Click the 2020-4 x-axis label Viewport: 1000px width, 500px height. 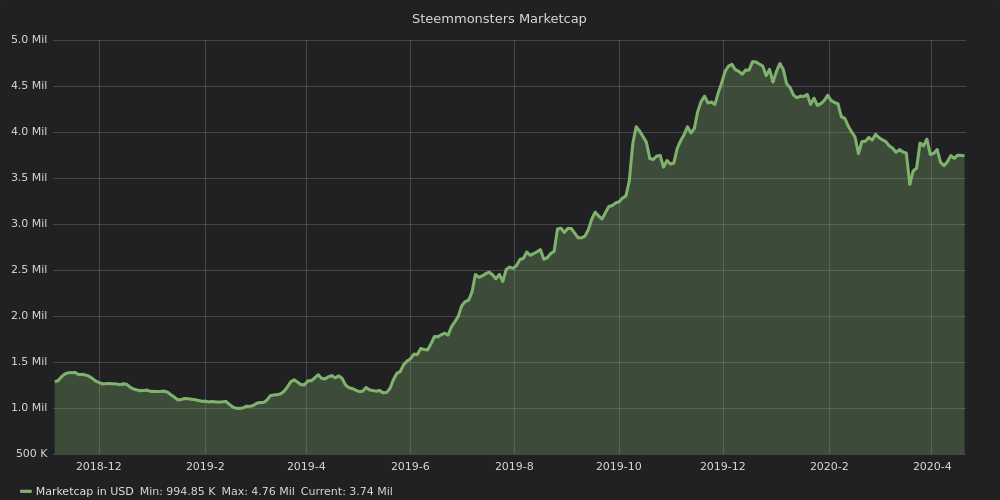[932, 466]
